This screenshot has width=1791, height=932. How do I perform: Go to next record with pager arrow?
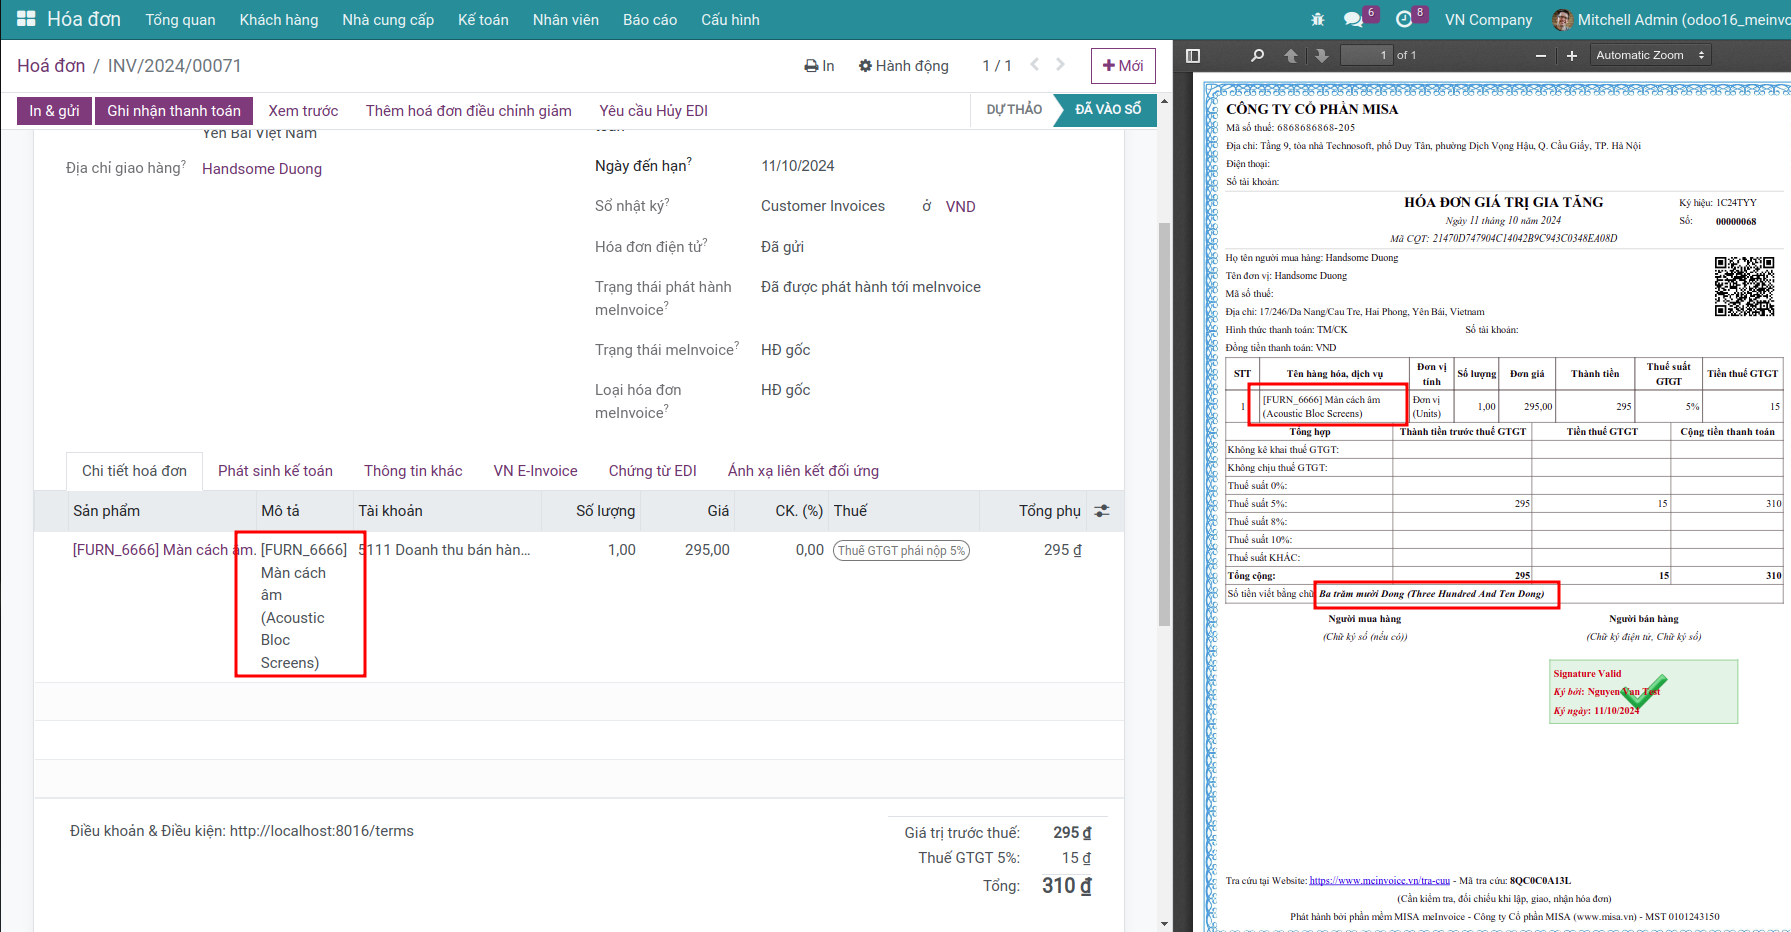[1060, 65]
